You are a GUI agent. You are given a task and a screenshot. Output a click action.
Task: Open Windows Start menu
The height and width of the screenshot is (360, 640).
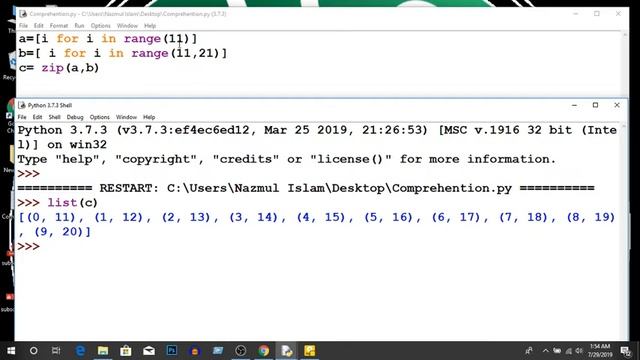click(x=11, y=351)
